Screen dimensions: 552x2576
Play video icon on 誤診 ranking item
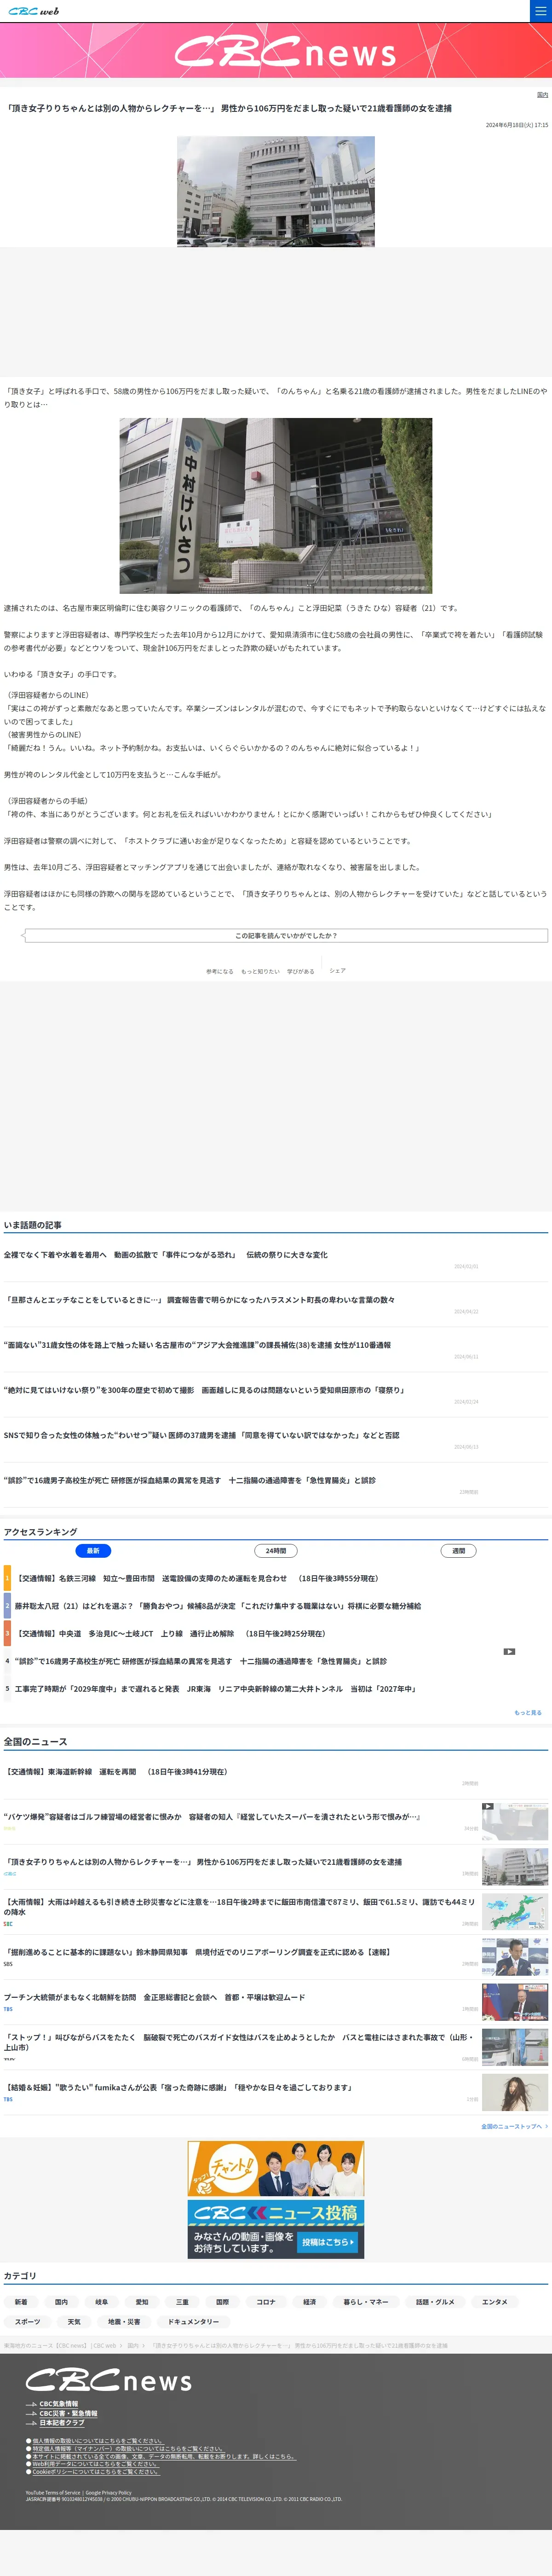(509, 1652)
